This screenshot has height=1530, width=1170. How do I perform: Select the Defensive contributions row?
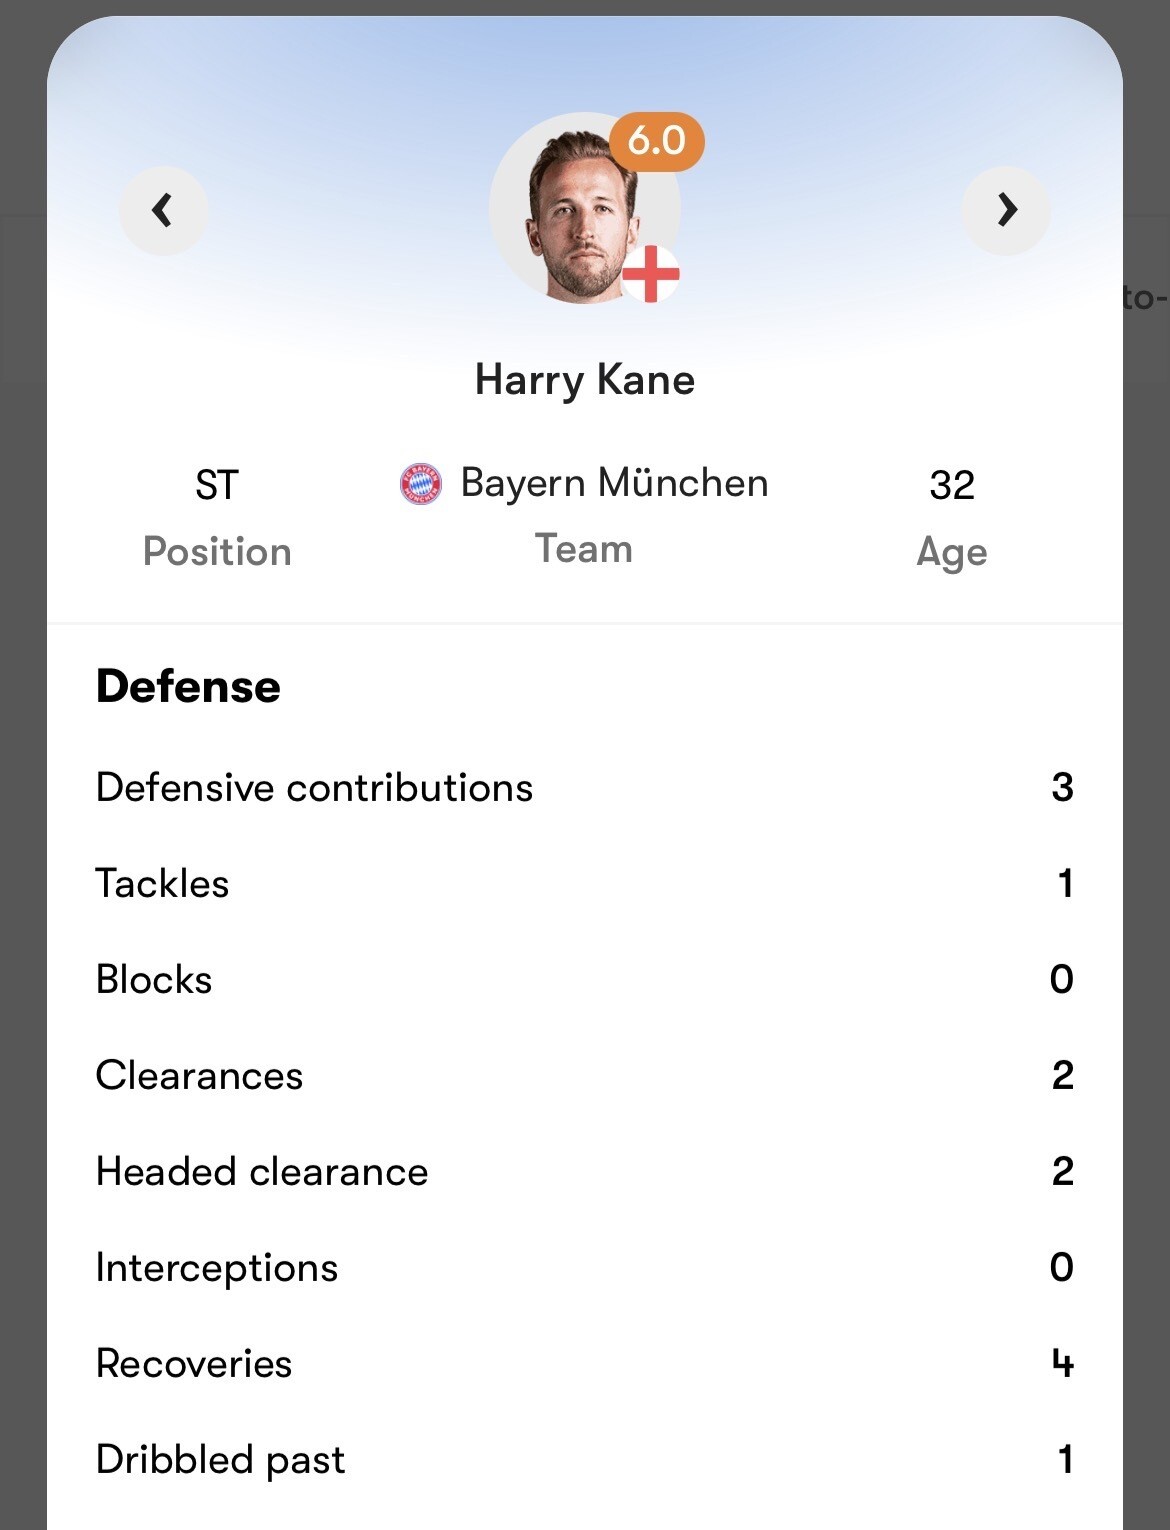[x=585, y=788]
